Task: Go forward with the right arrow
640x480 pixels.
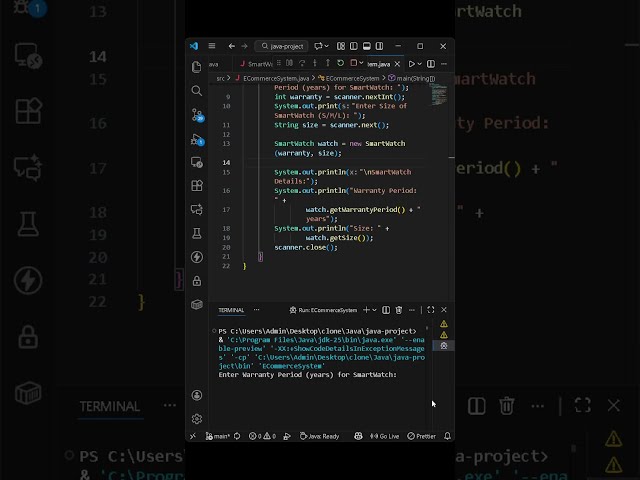Action: (244, 46)
